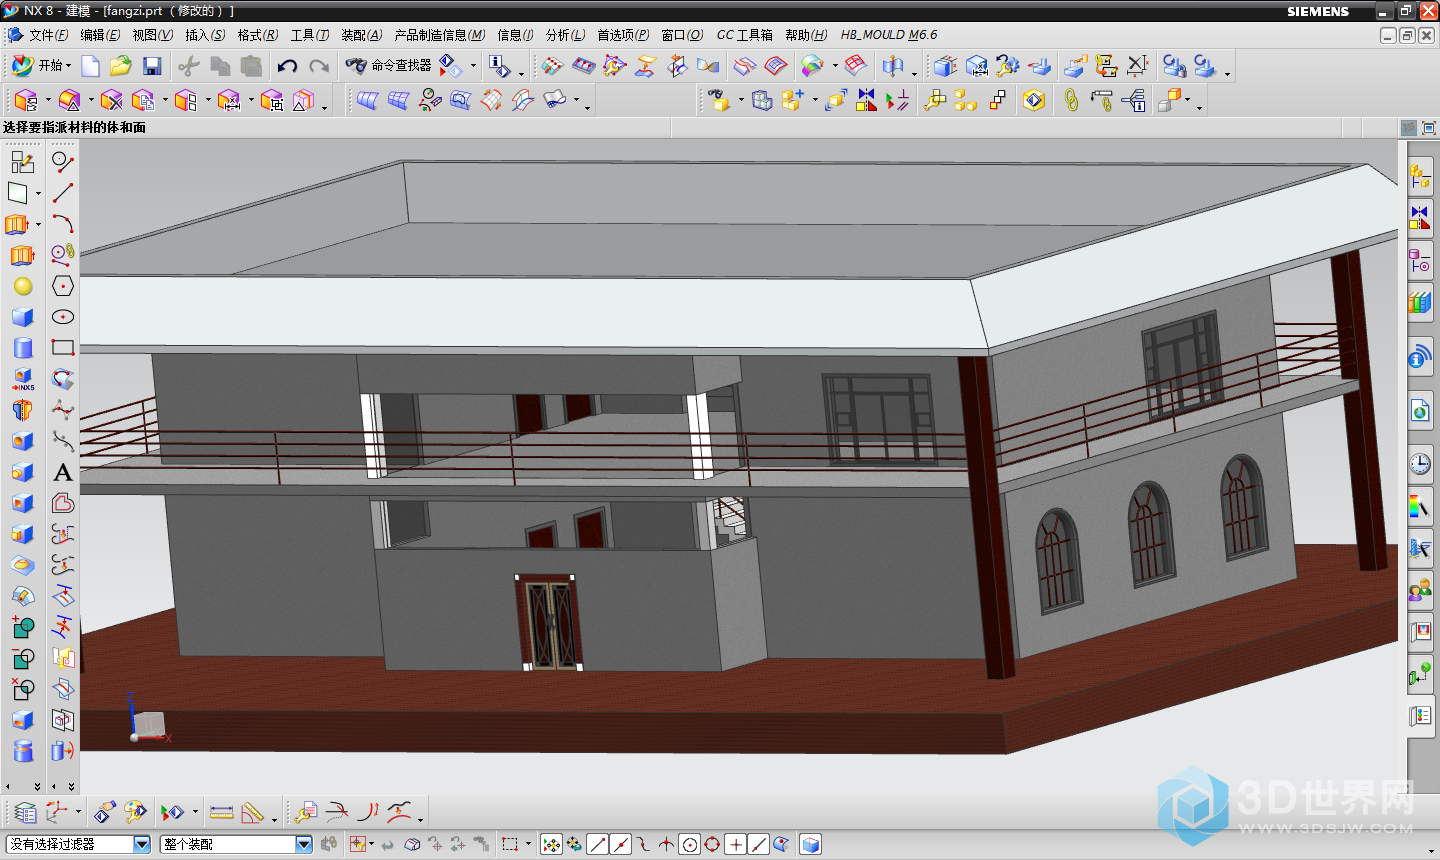Screen dimensions: 1440x860
Task: Open the Roles panel in right sidebar
Action: coord(1420,590)
